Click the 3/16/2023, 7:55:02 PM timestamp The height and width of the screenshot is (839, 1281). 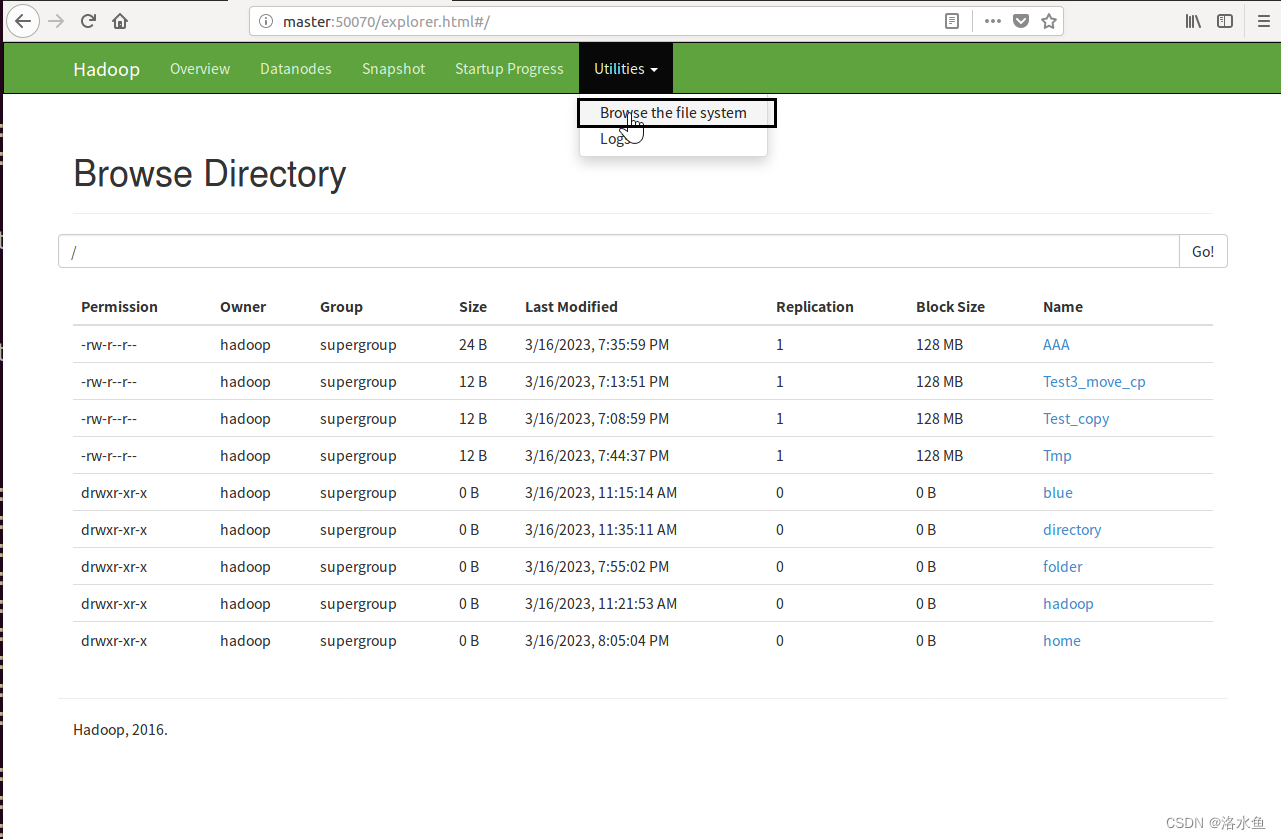point(597,567)
